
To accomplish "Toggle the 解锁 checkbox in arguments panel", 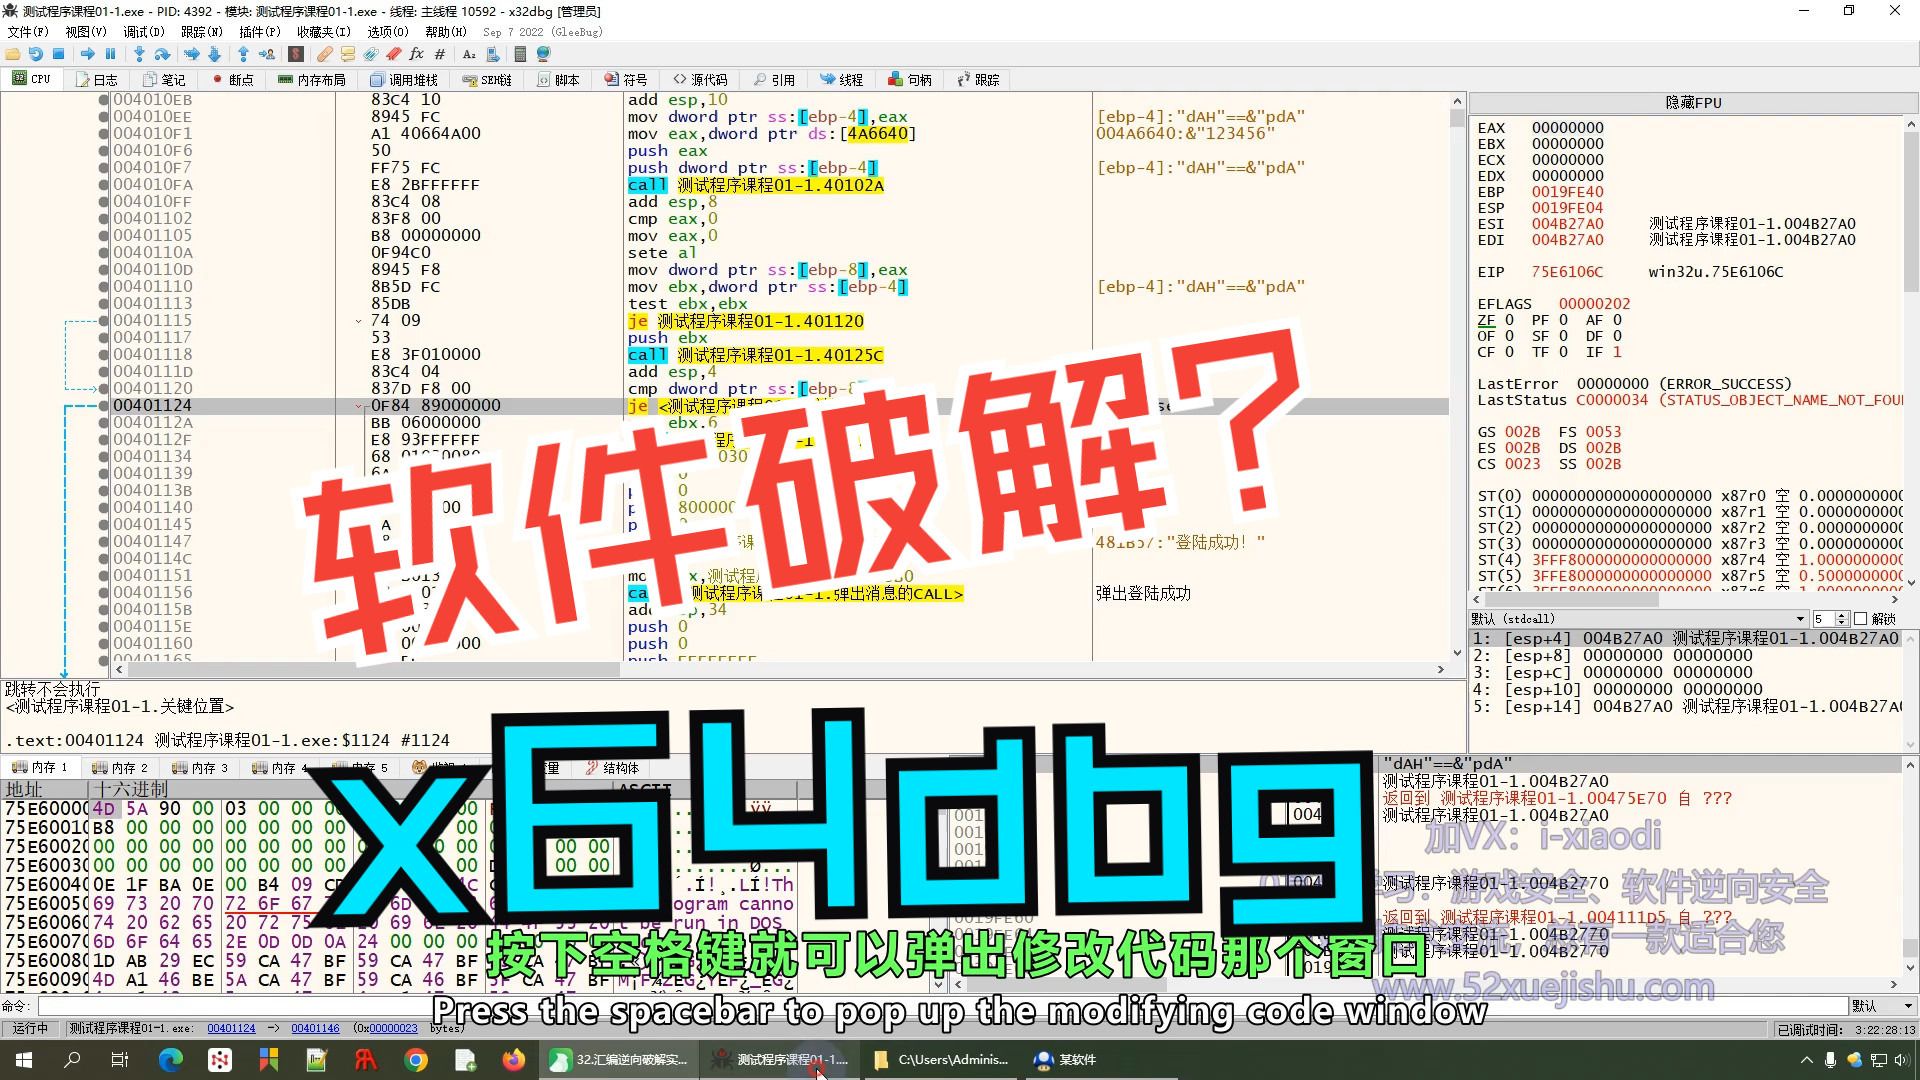I will click(1861, 619).
